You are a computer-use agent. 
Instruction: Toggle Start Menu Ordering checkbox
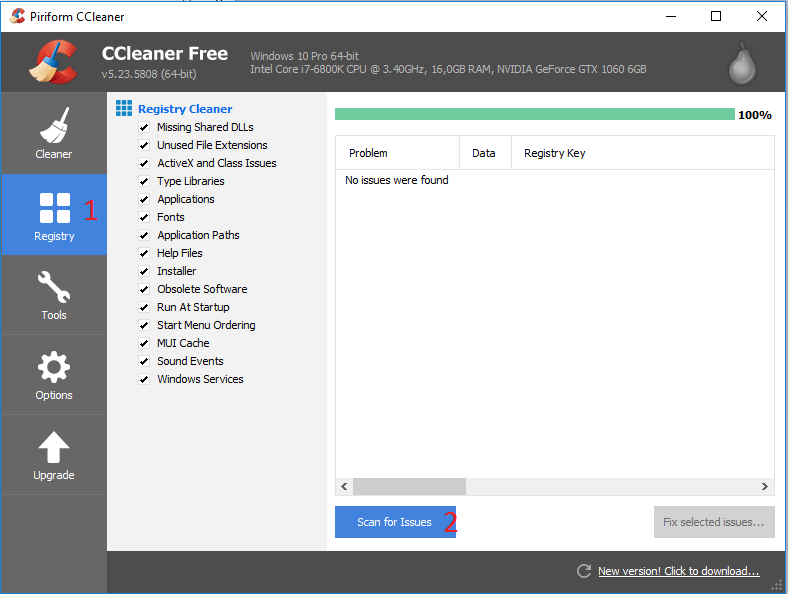pyautogui.click(x=144, y=325)
